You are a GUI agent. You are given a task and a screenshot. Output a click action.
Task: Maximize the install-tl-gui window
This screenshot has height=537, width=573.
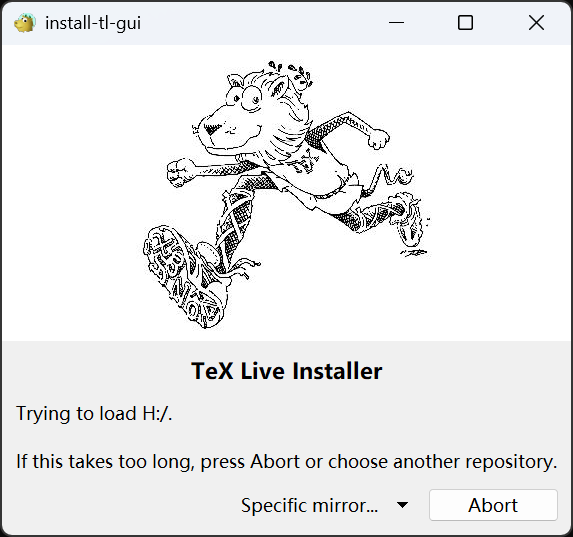click(465, 23)
